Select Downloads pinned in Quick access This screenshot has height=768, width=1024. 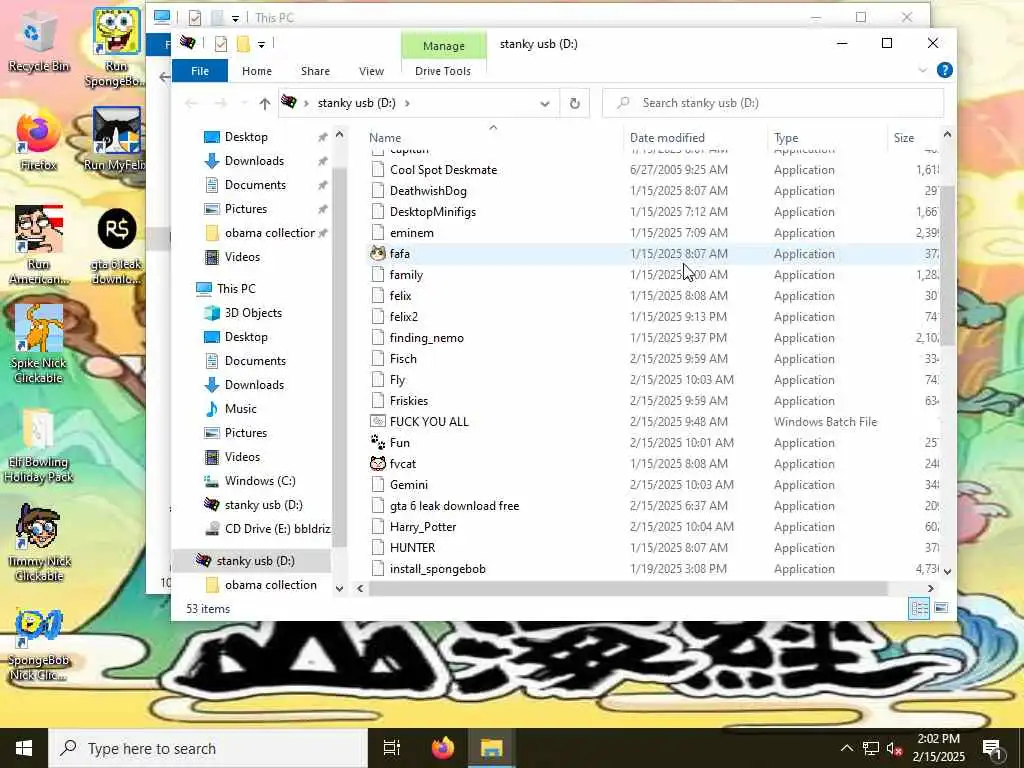[x=254, y=161]
